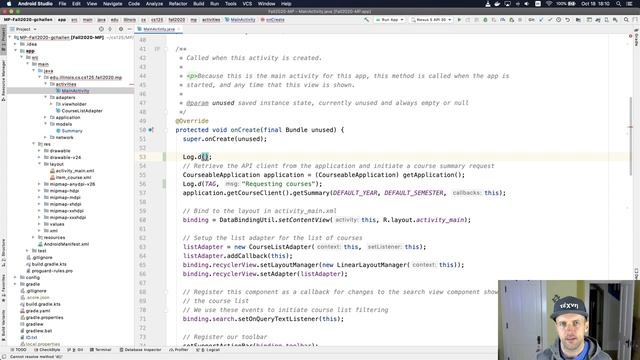Click onCreate in navigation breadcrumb

tap(273, 20)
